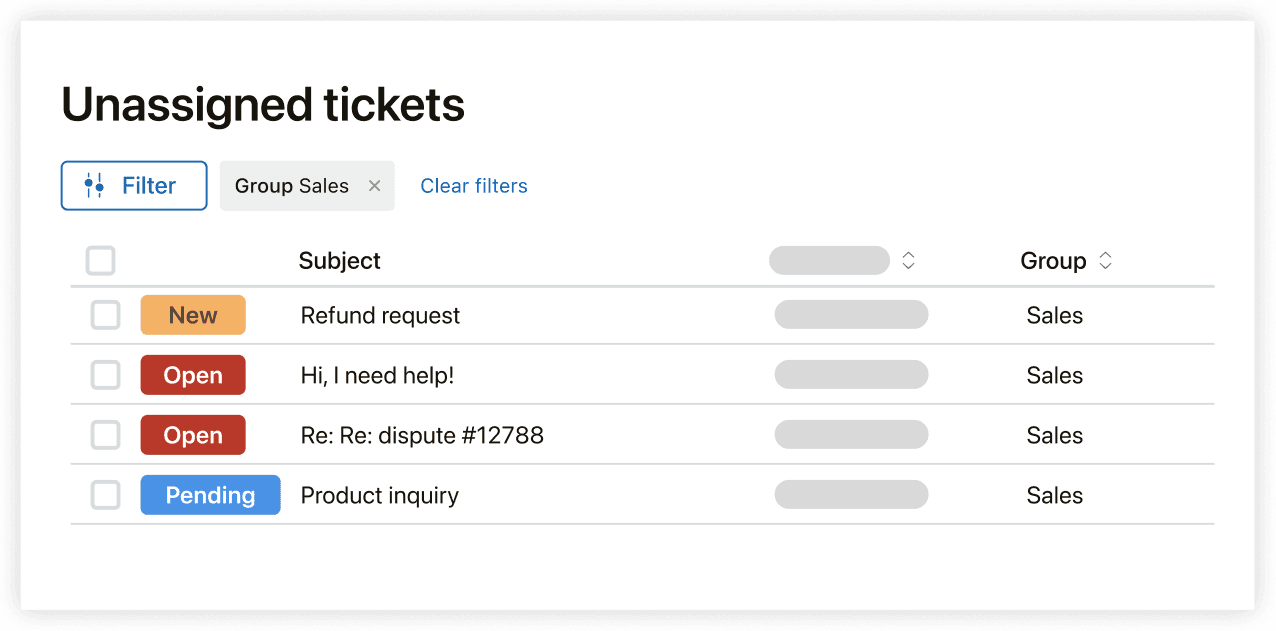1276x631 pixels.
Task: Click the Subject column header
Action: coord(339,260)
